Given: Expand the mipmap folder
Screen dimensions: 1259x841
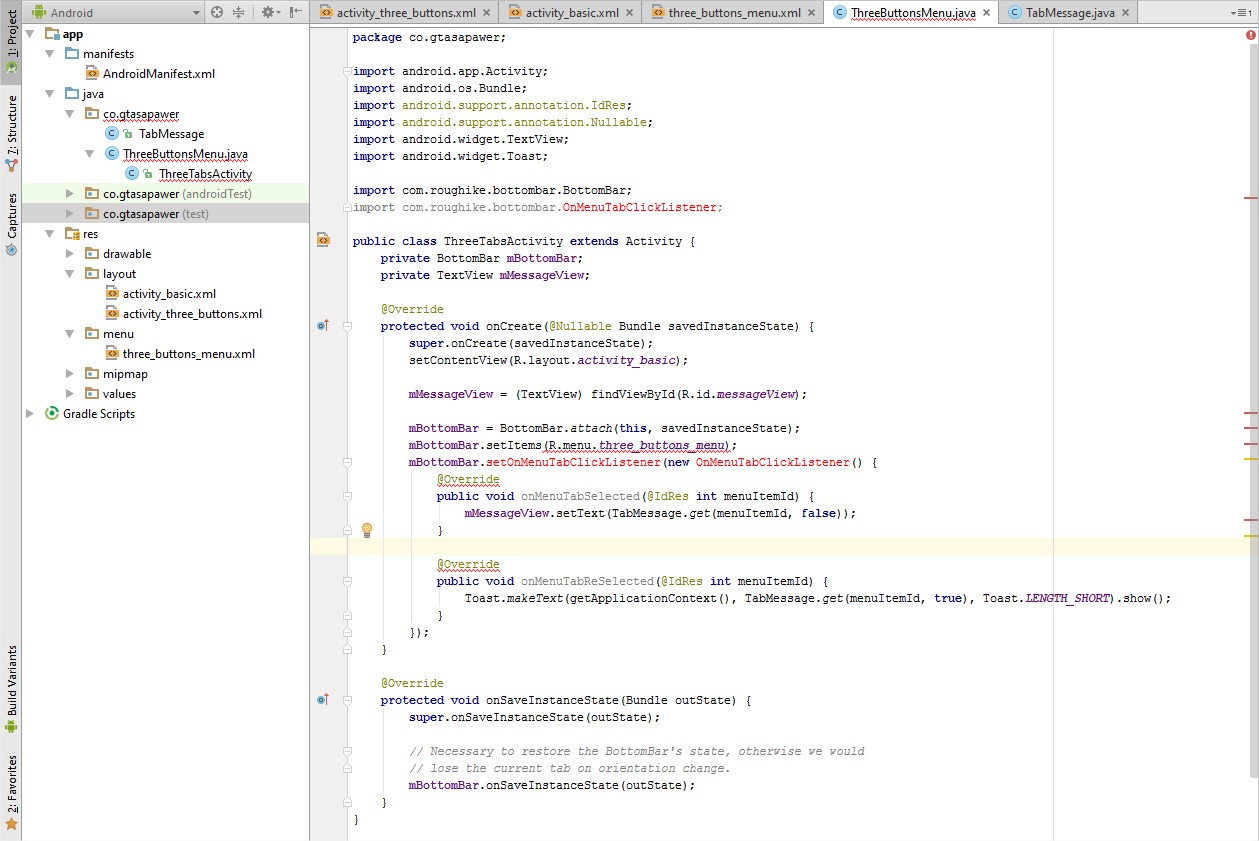Looking at the screenshot, I should [x=69, y=373].
